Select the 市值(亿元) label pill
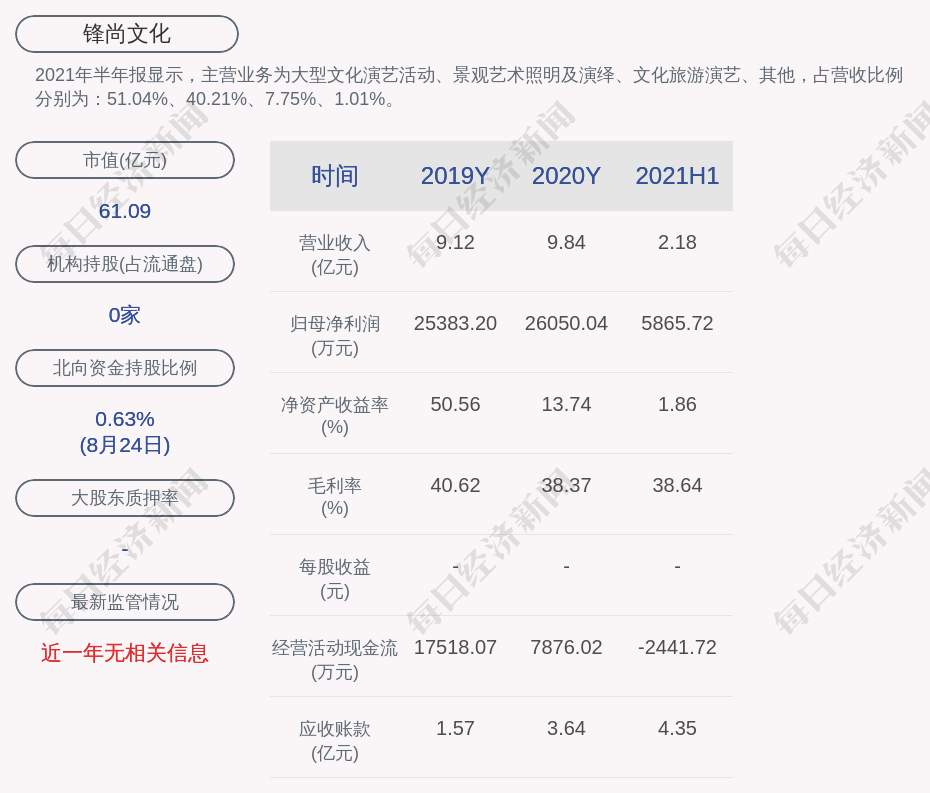Image resolution: width=930 pixels, height=793 pixels. coord(125,160)
